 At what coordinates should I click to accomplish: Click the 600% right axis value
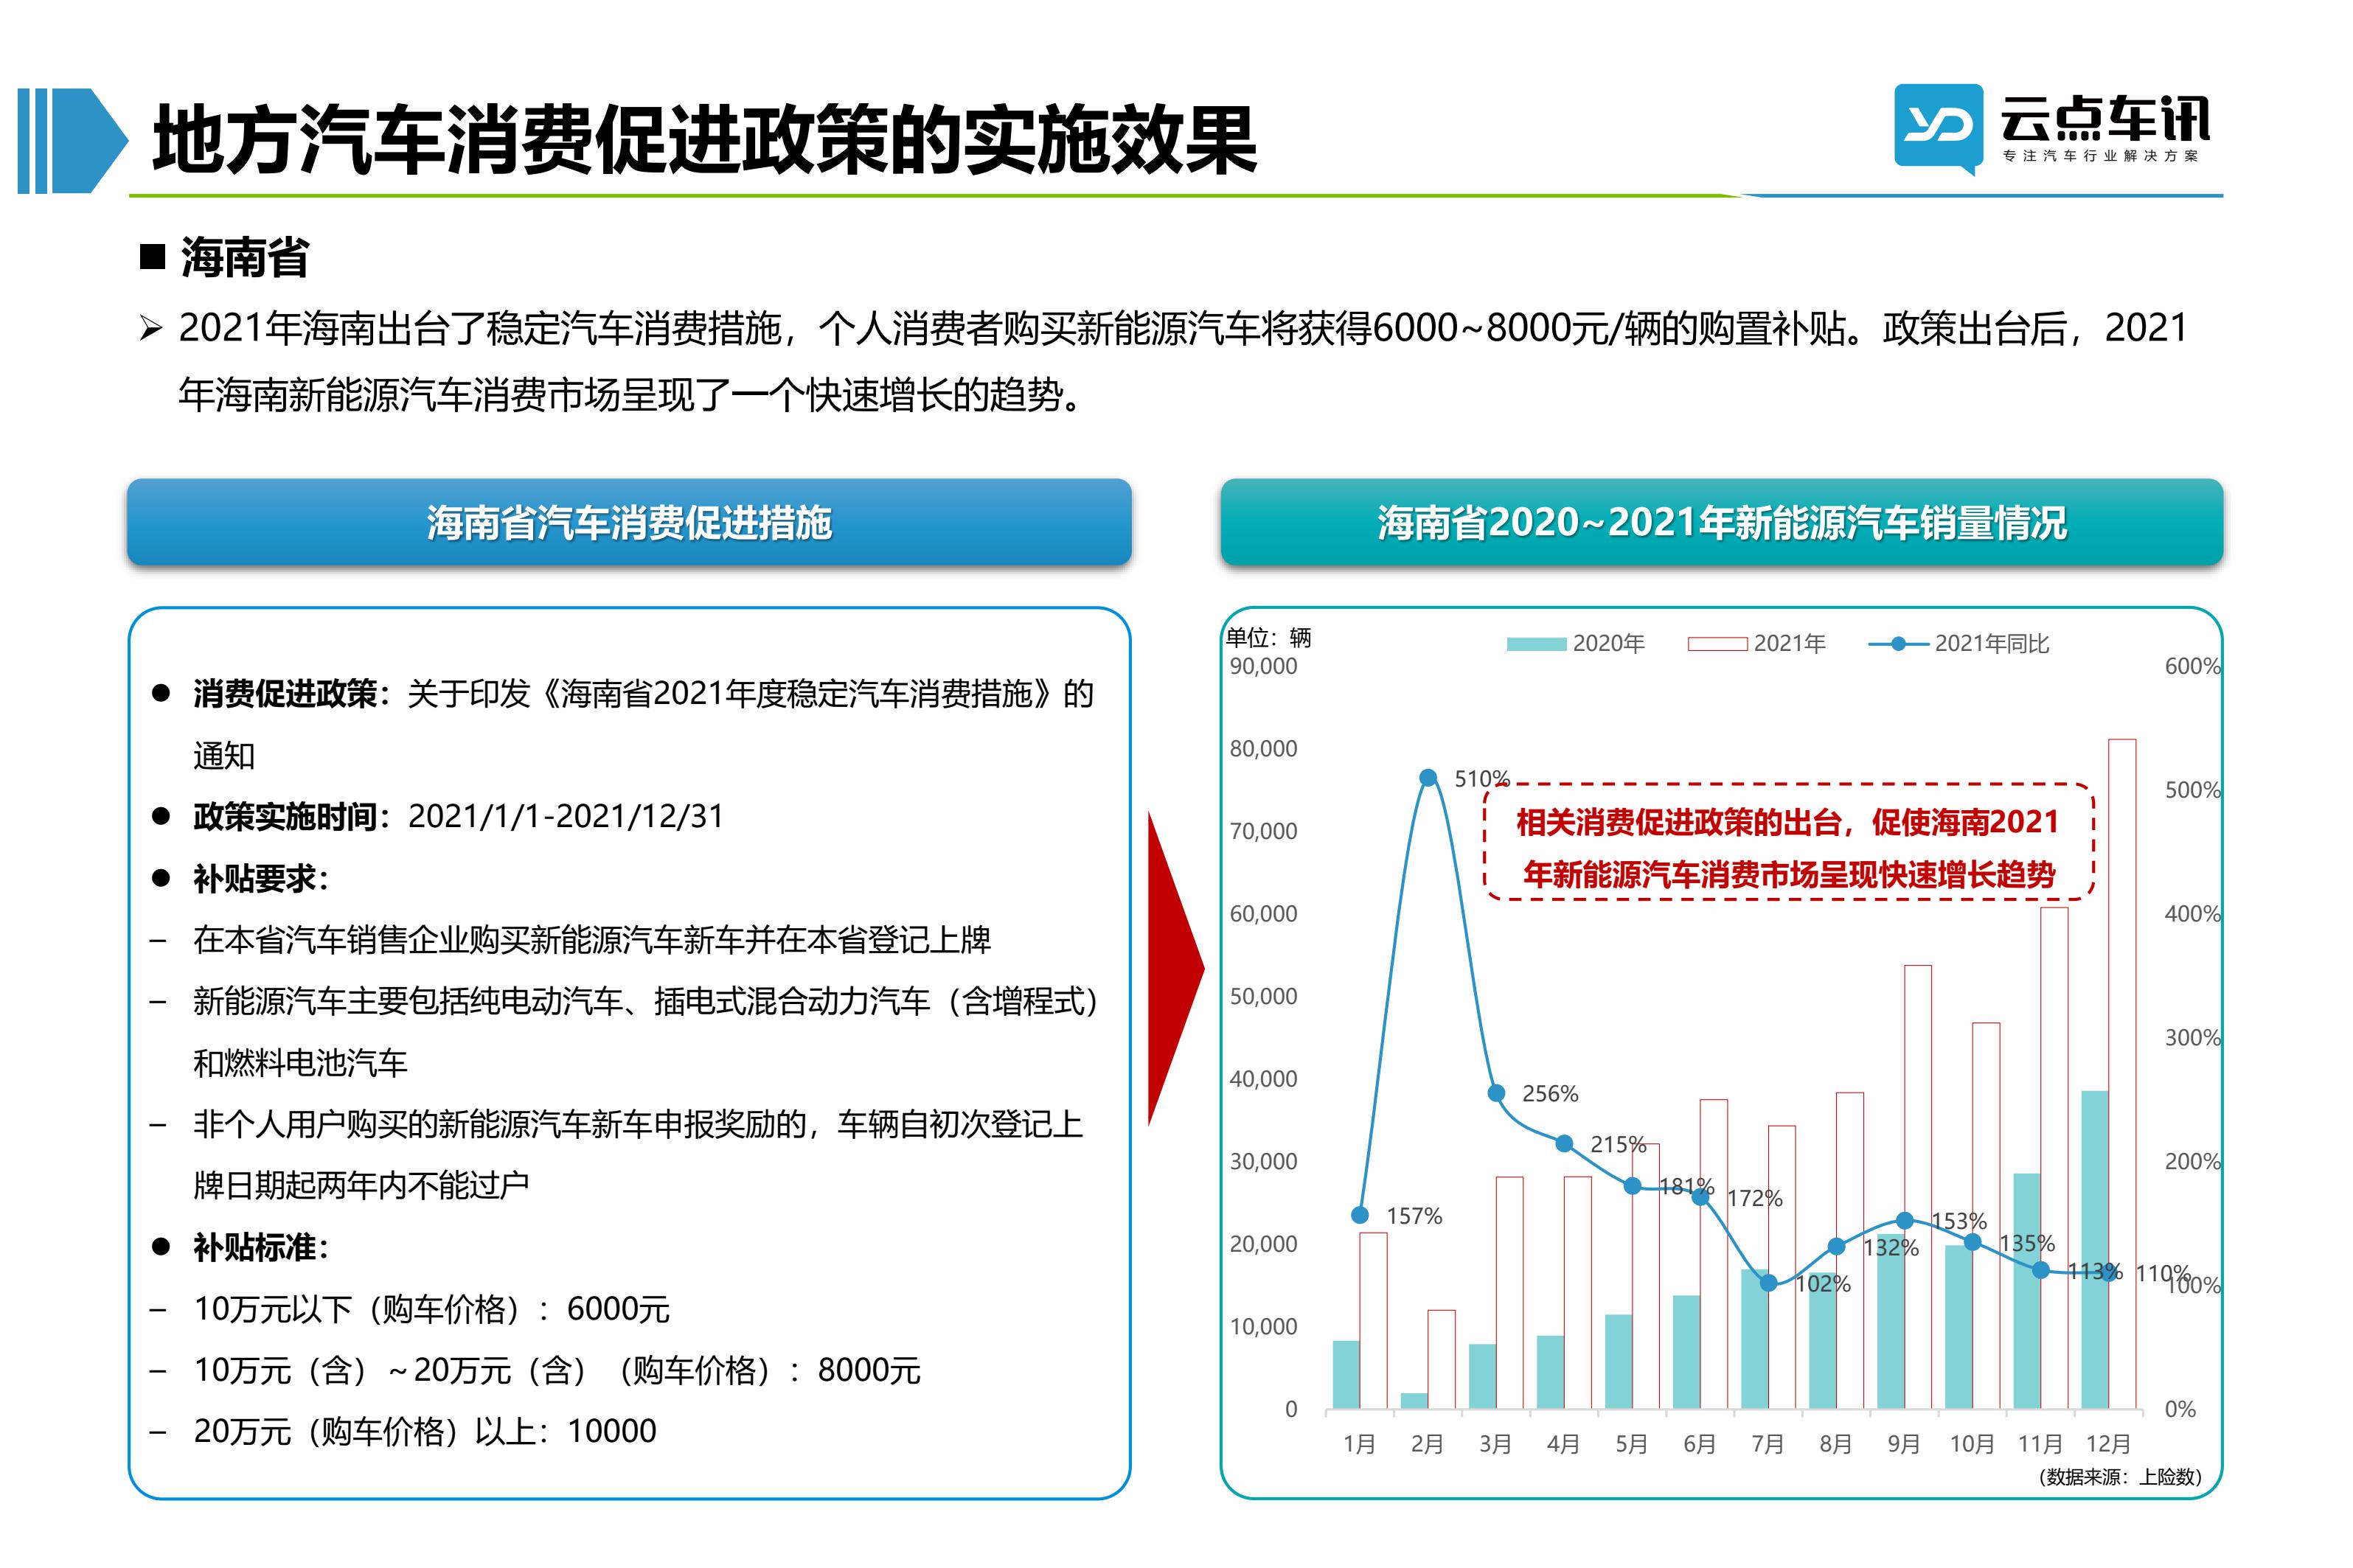[2192, 666]
